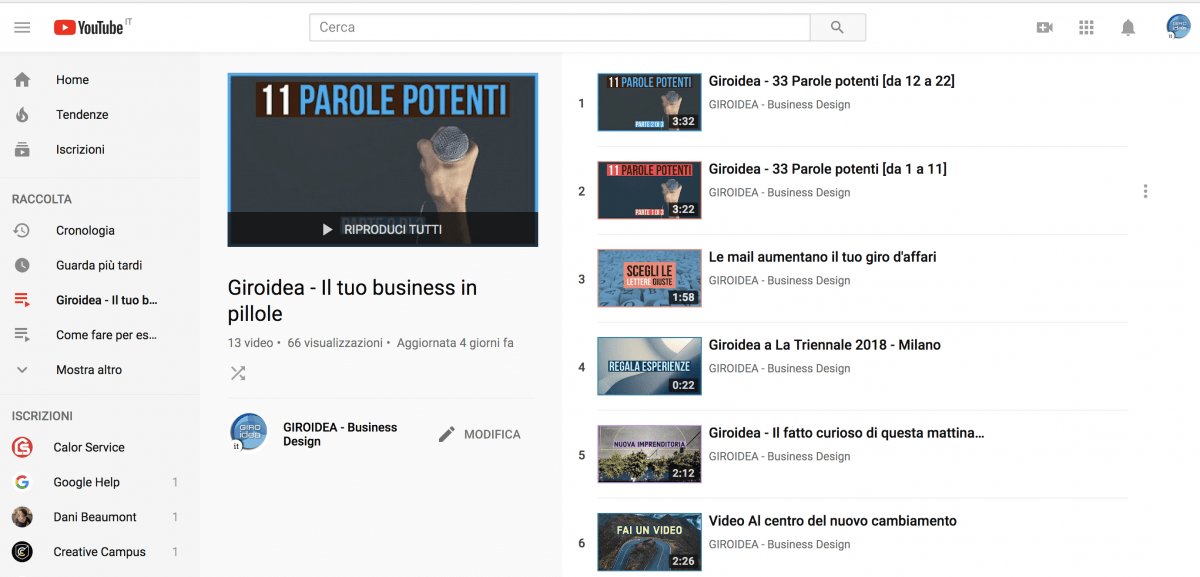Click thumbnail of video 1 (3:32)
This screenshot has width=1200, height=577.
tap(649, 102)
